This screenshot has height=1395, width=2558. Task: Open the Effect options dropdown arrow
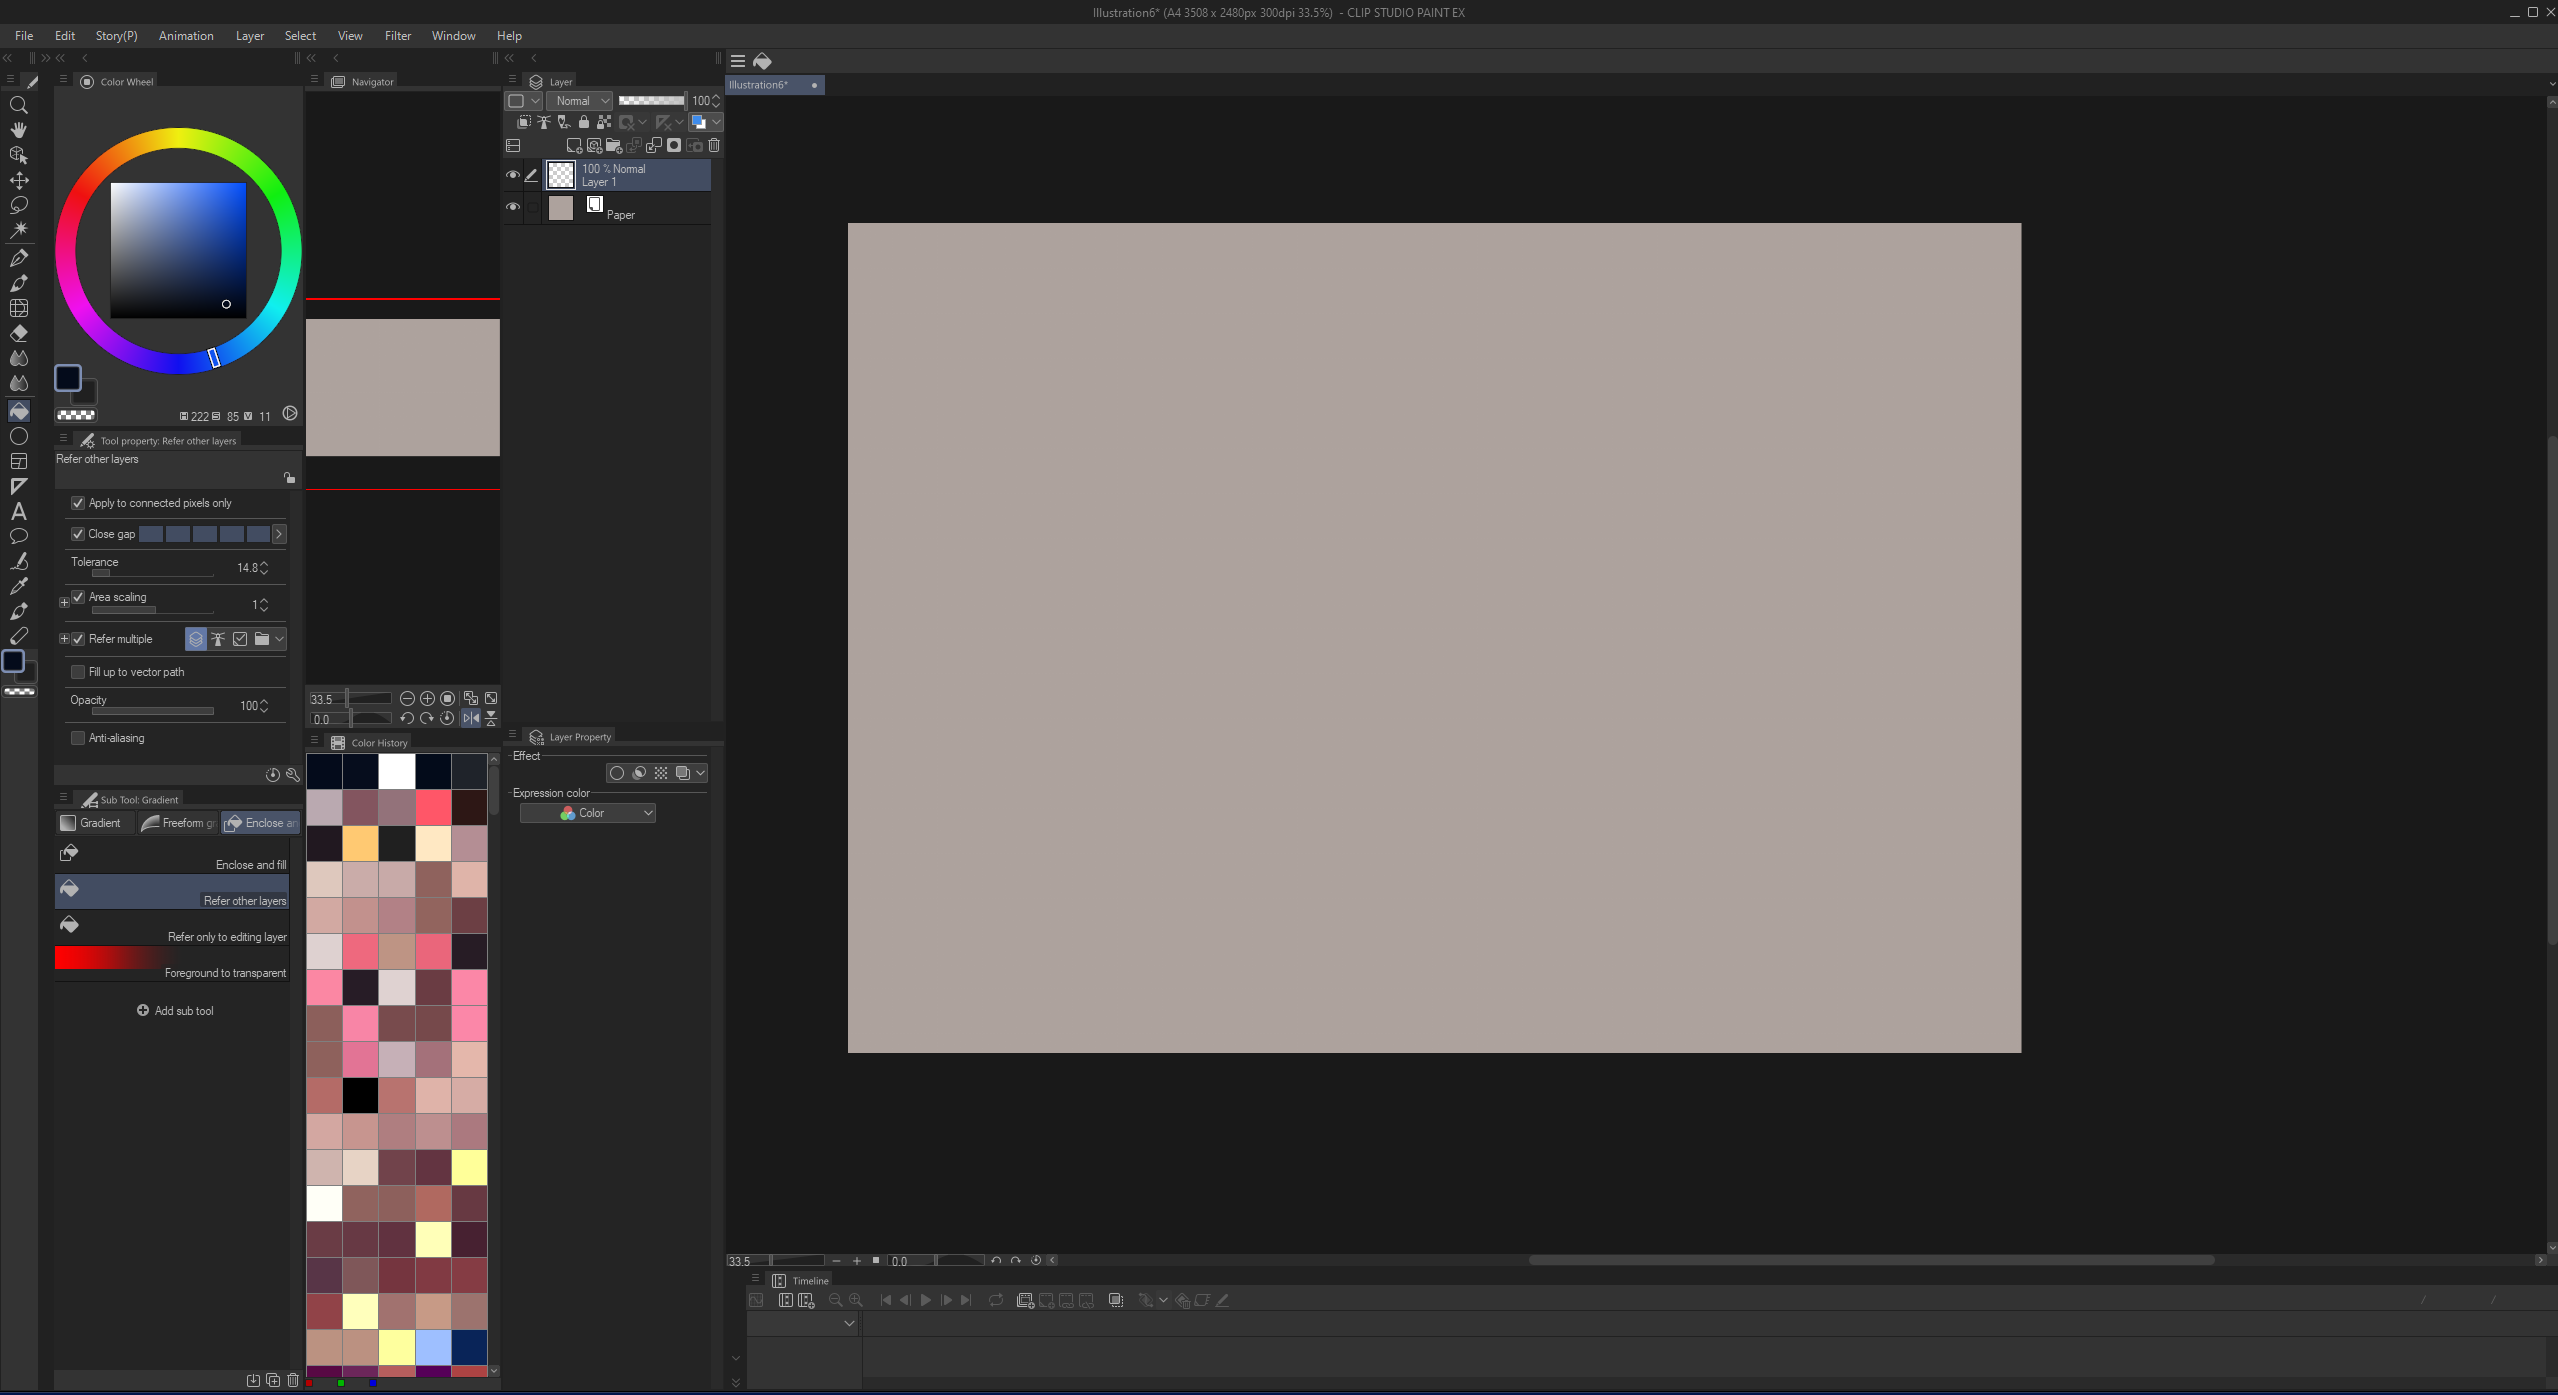tap(701, 773)
